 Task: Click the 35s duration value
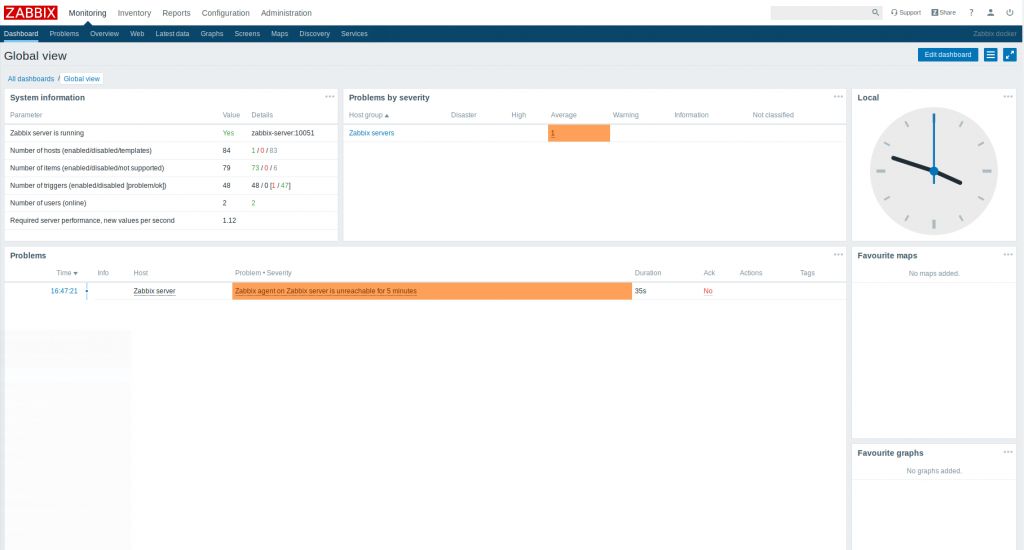[x=640, y=291]
